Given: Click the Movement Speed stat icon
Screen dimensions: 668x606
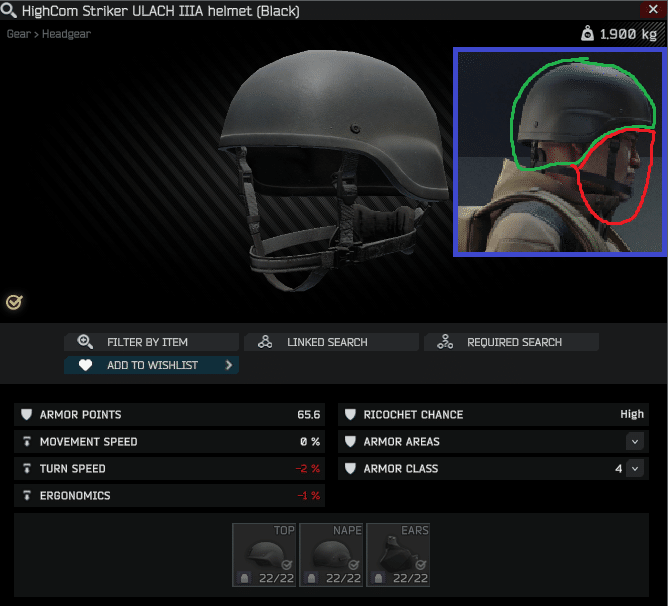Looking at the screenshot, I should (27, 442).
